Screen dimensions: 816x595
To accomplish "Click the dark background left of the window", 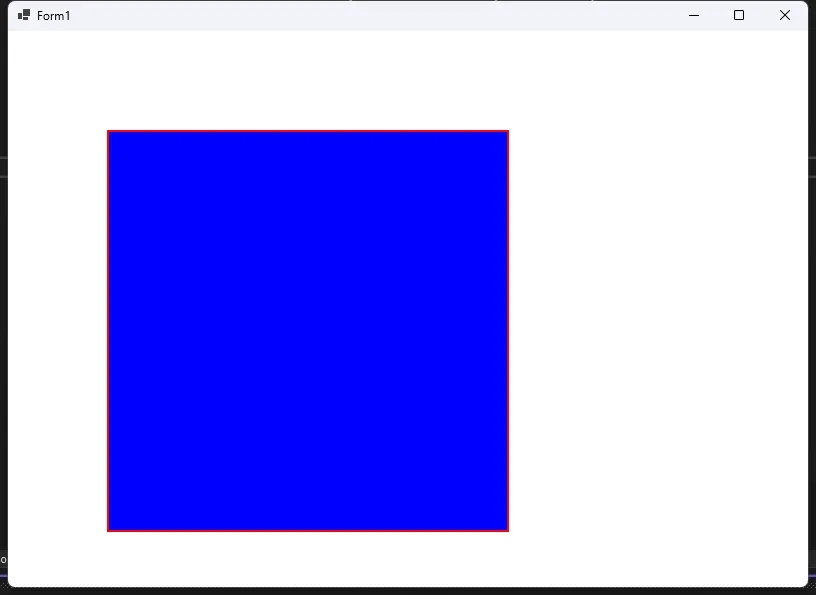I will 4,300.
